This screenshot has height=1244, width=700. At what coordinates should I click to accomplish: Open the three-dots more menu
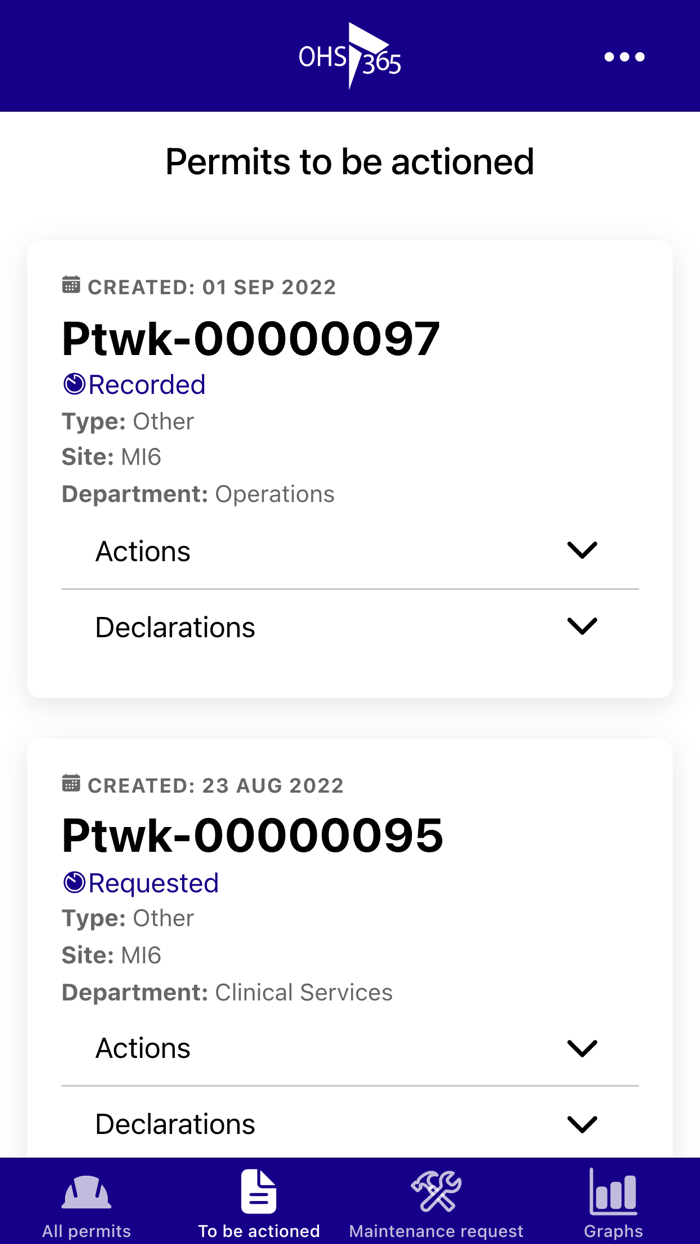coord(624,57)
